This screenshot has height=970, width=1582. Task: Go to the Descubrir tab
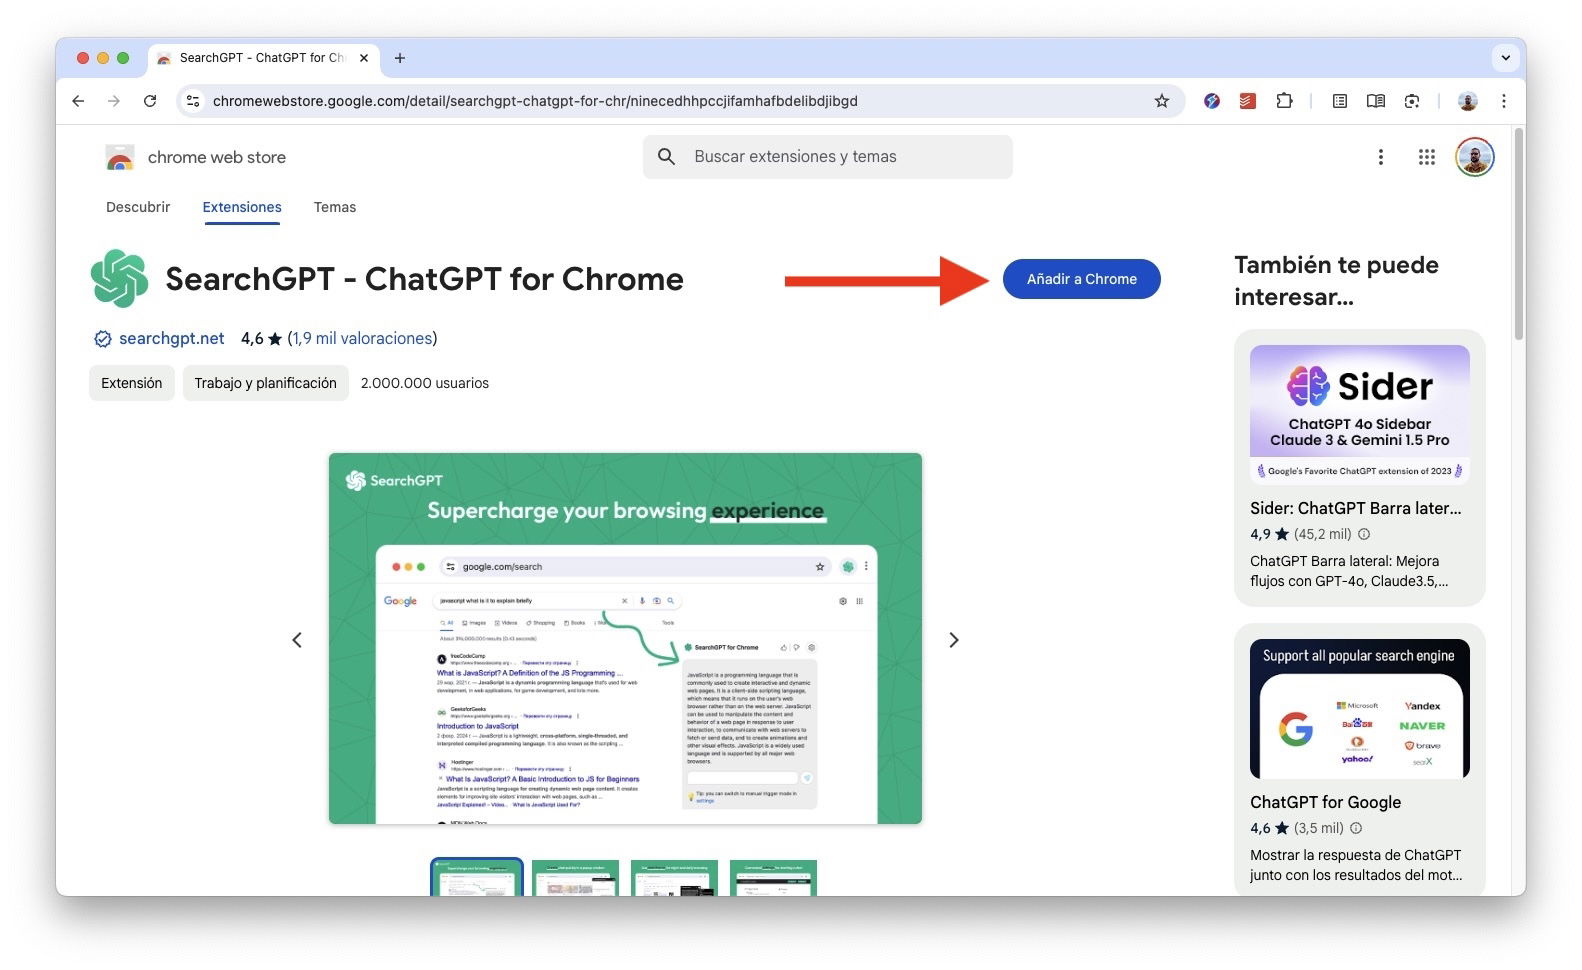(x=138, y=207)
